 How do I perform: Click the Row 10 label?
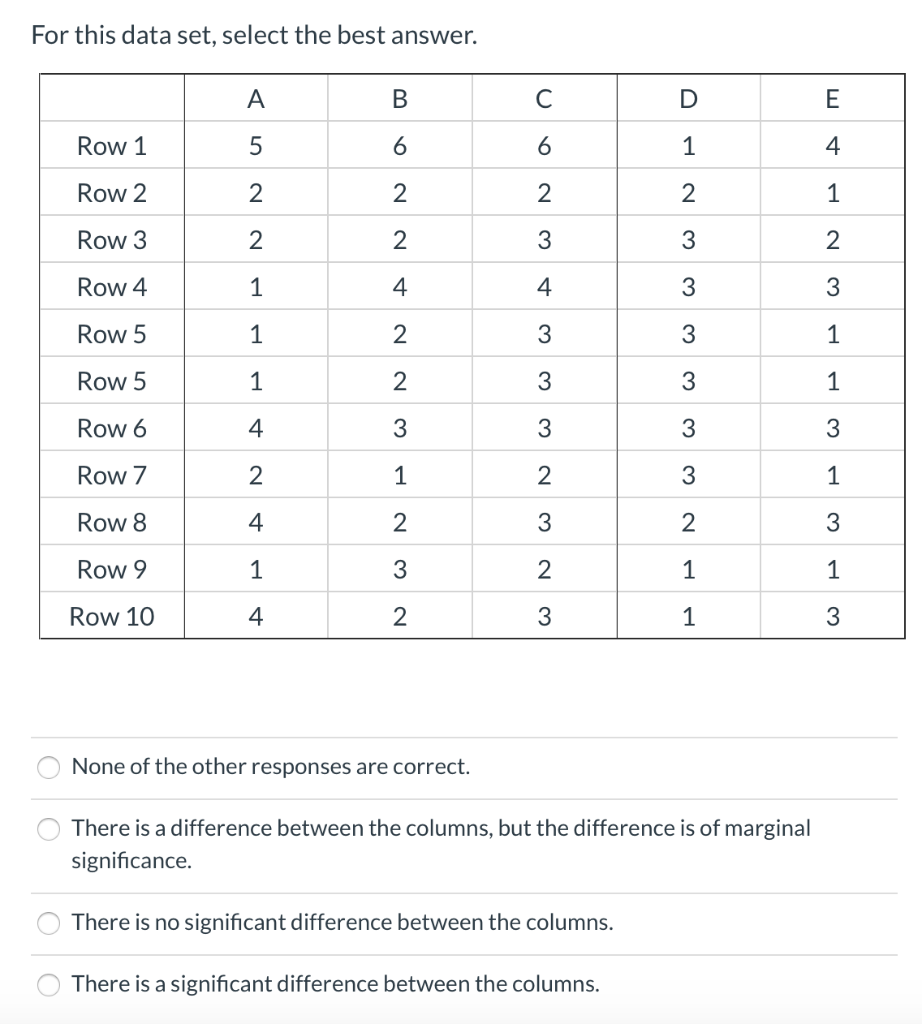[110, 617]
